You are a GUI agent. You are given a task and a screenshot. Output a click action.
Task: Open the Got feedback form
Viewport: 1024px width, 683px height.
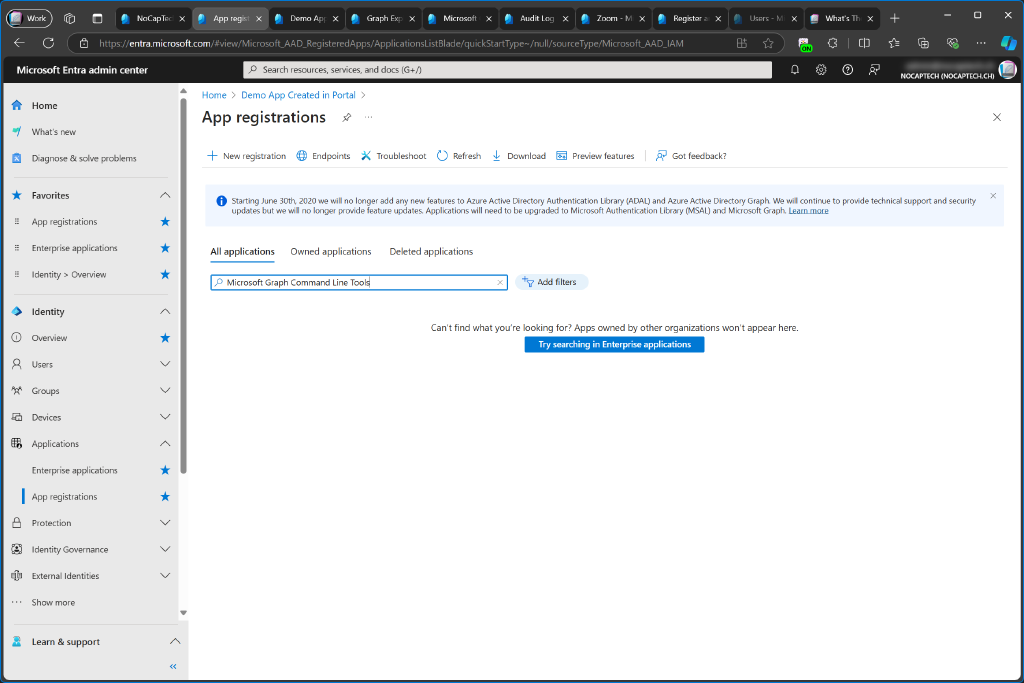point(691,156)
